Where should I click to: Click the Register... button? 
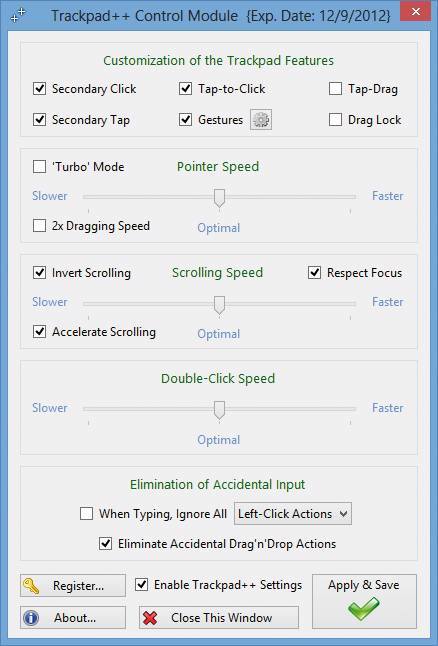click(x=73, y=585)
